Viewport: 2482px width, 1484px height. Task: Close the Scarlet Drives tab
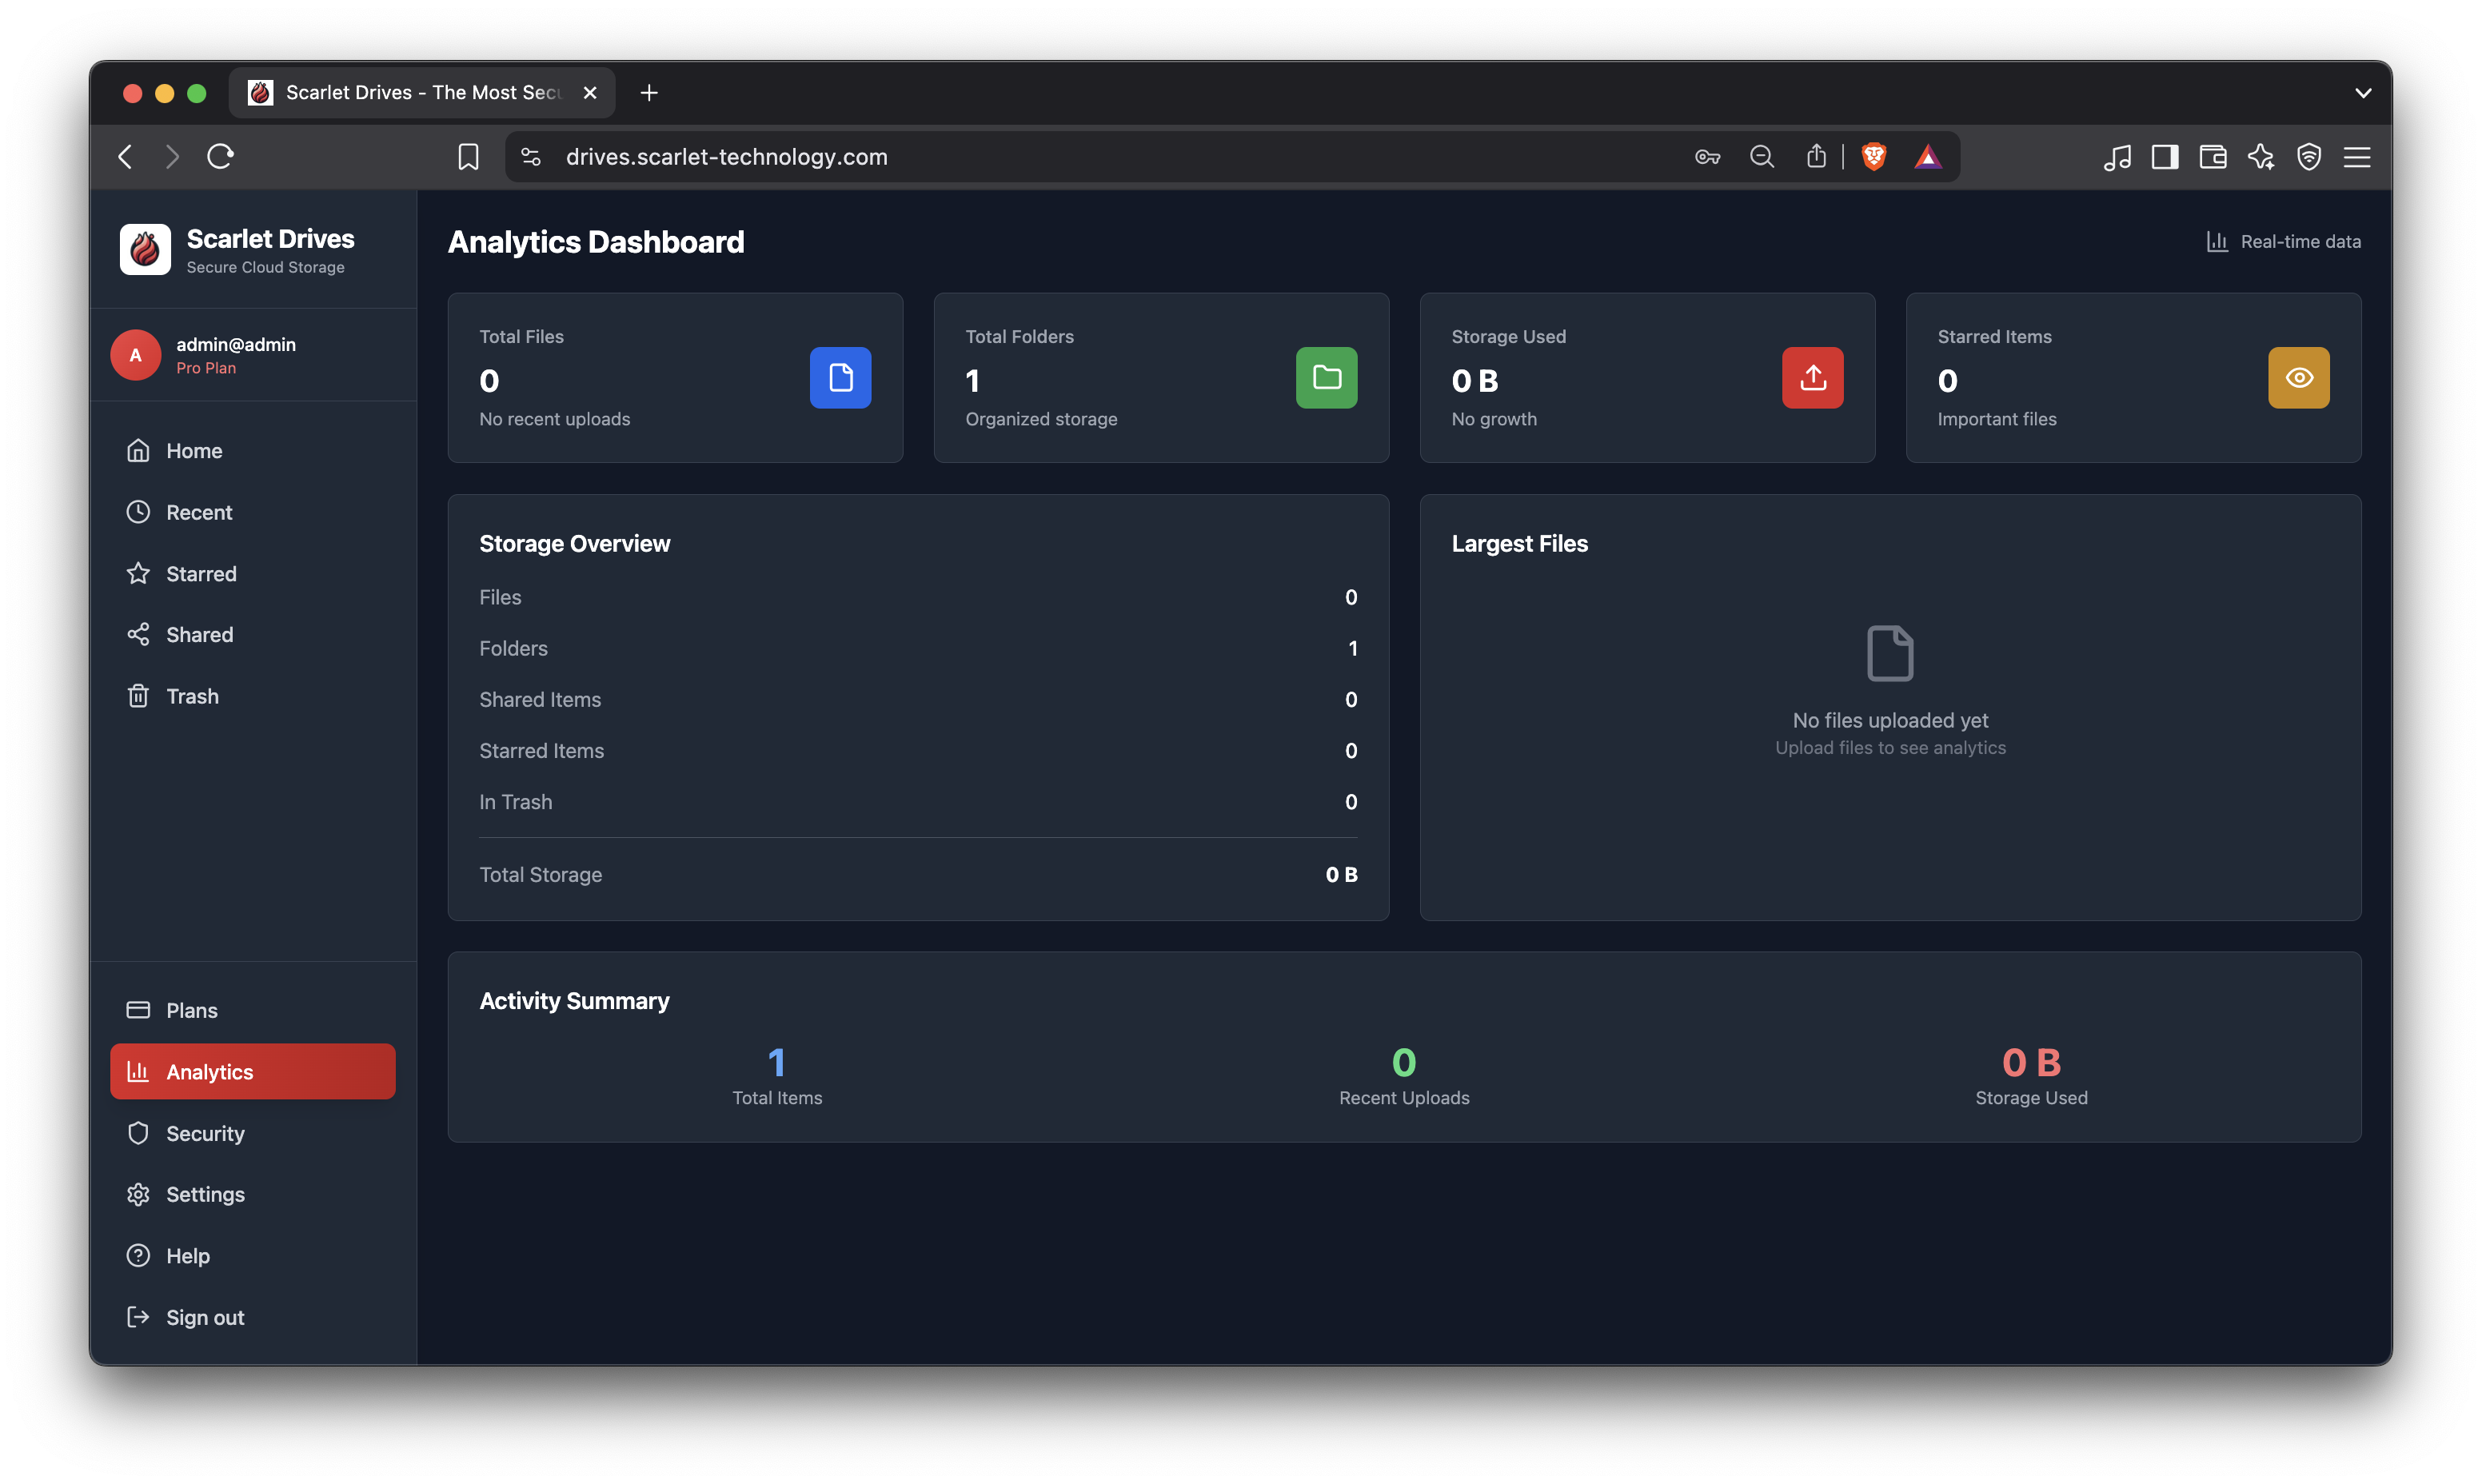click(x=590, y=93)
